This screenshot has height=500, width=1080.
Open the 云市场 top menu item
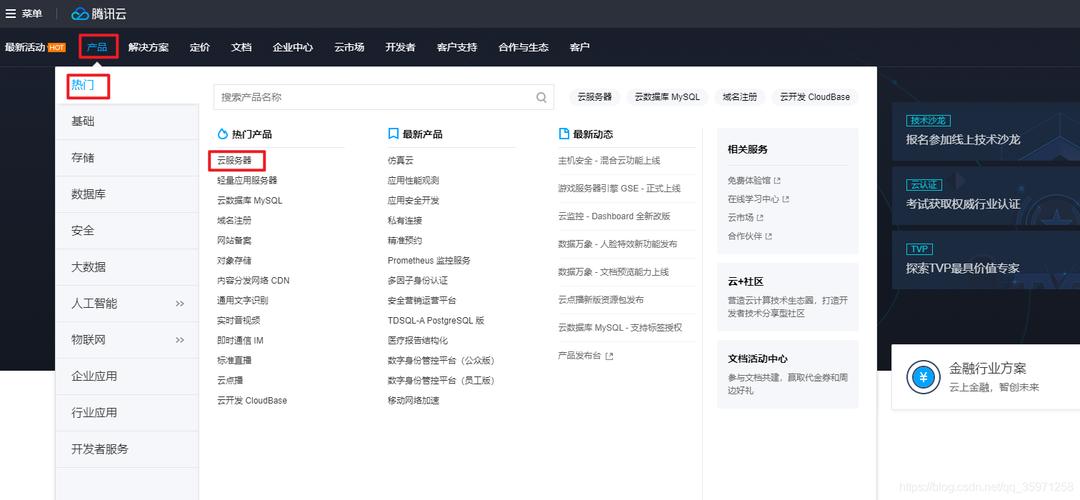pos(349,48)
